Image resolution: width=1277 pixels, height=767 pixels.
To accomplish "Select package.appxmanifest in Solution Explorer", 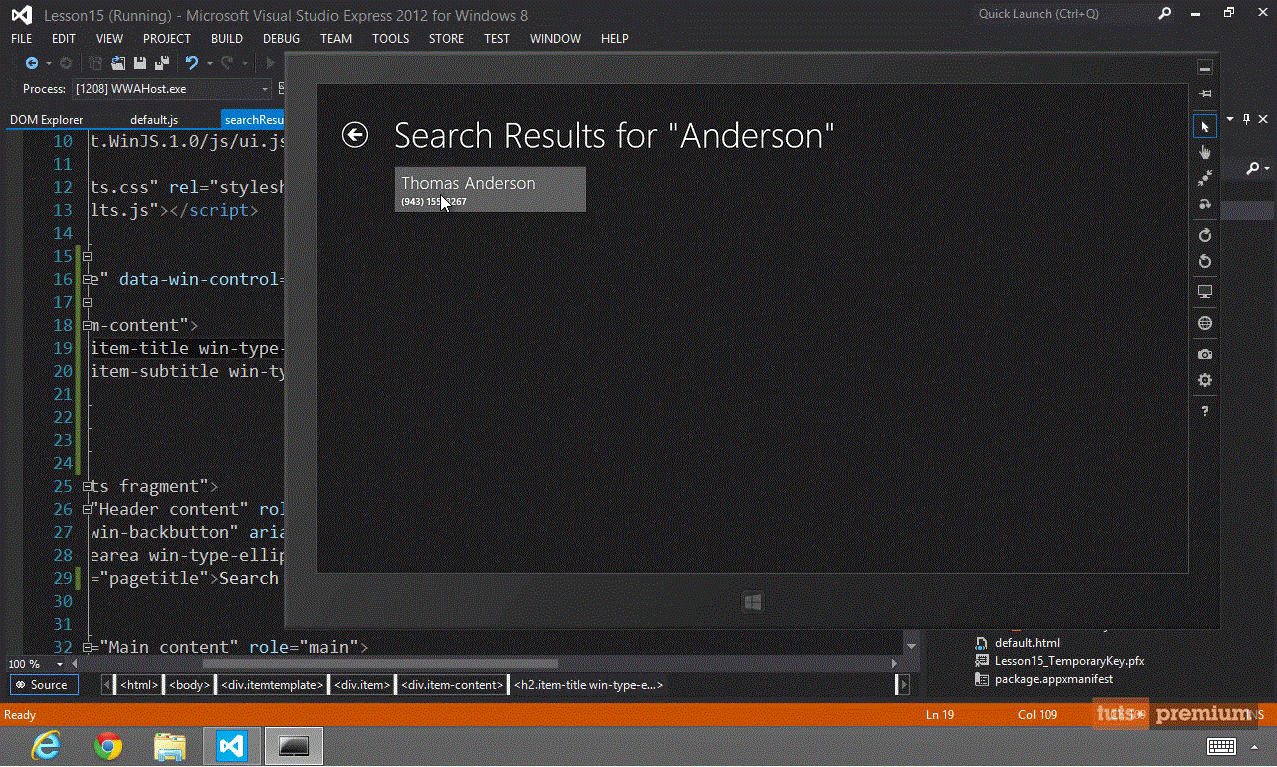I will pos(1053,679).
